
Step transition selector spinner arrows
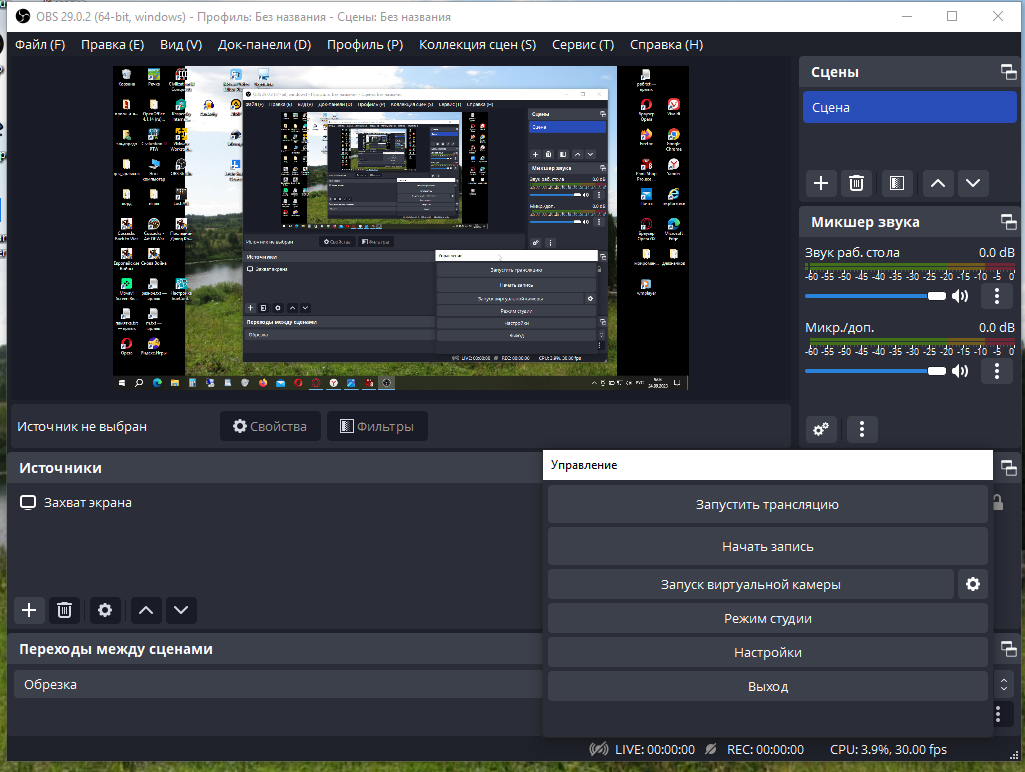tap(1004, 684)
